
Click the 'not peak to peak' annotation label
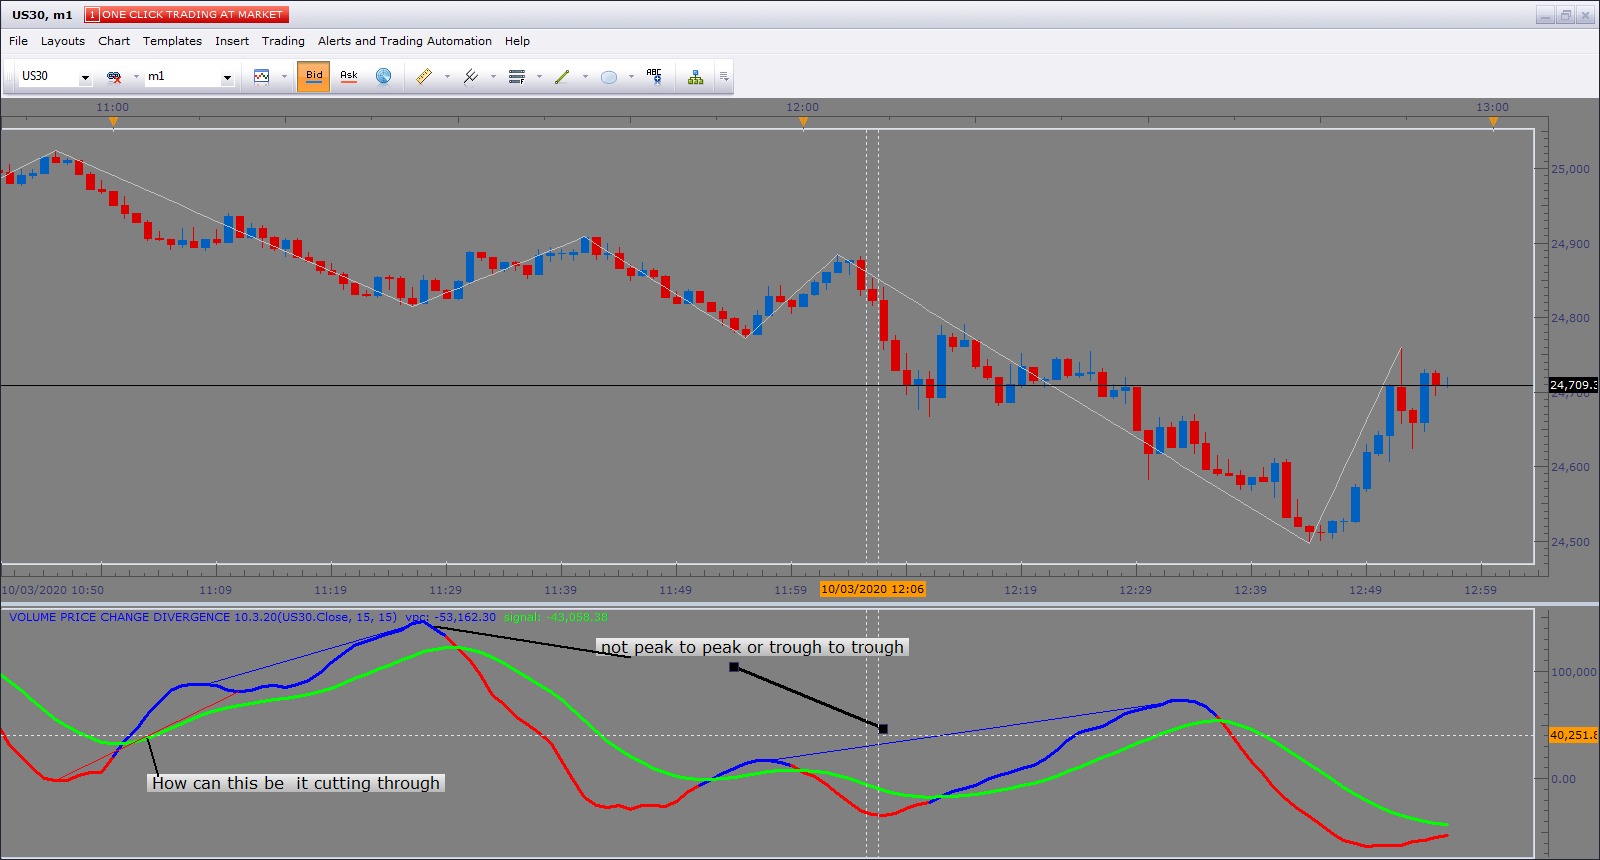pyautogui.click(x=752, y=647)
